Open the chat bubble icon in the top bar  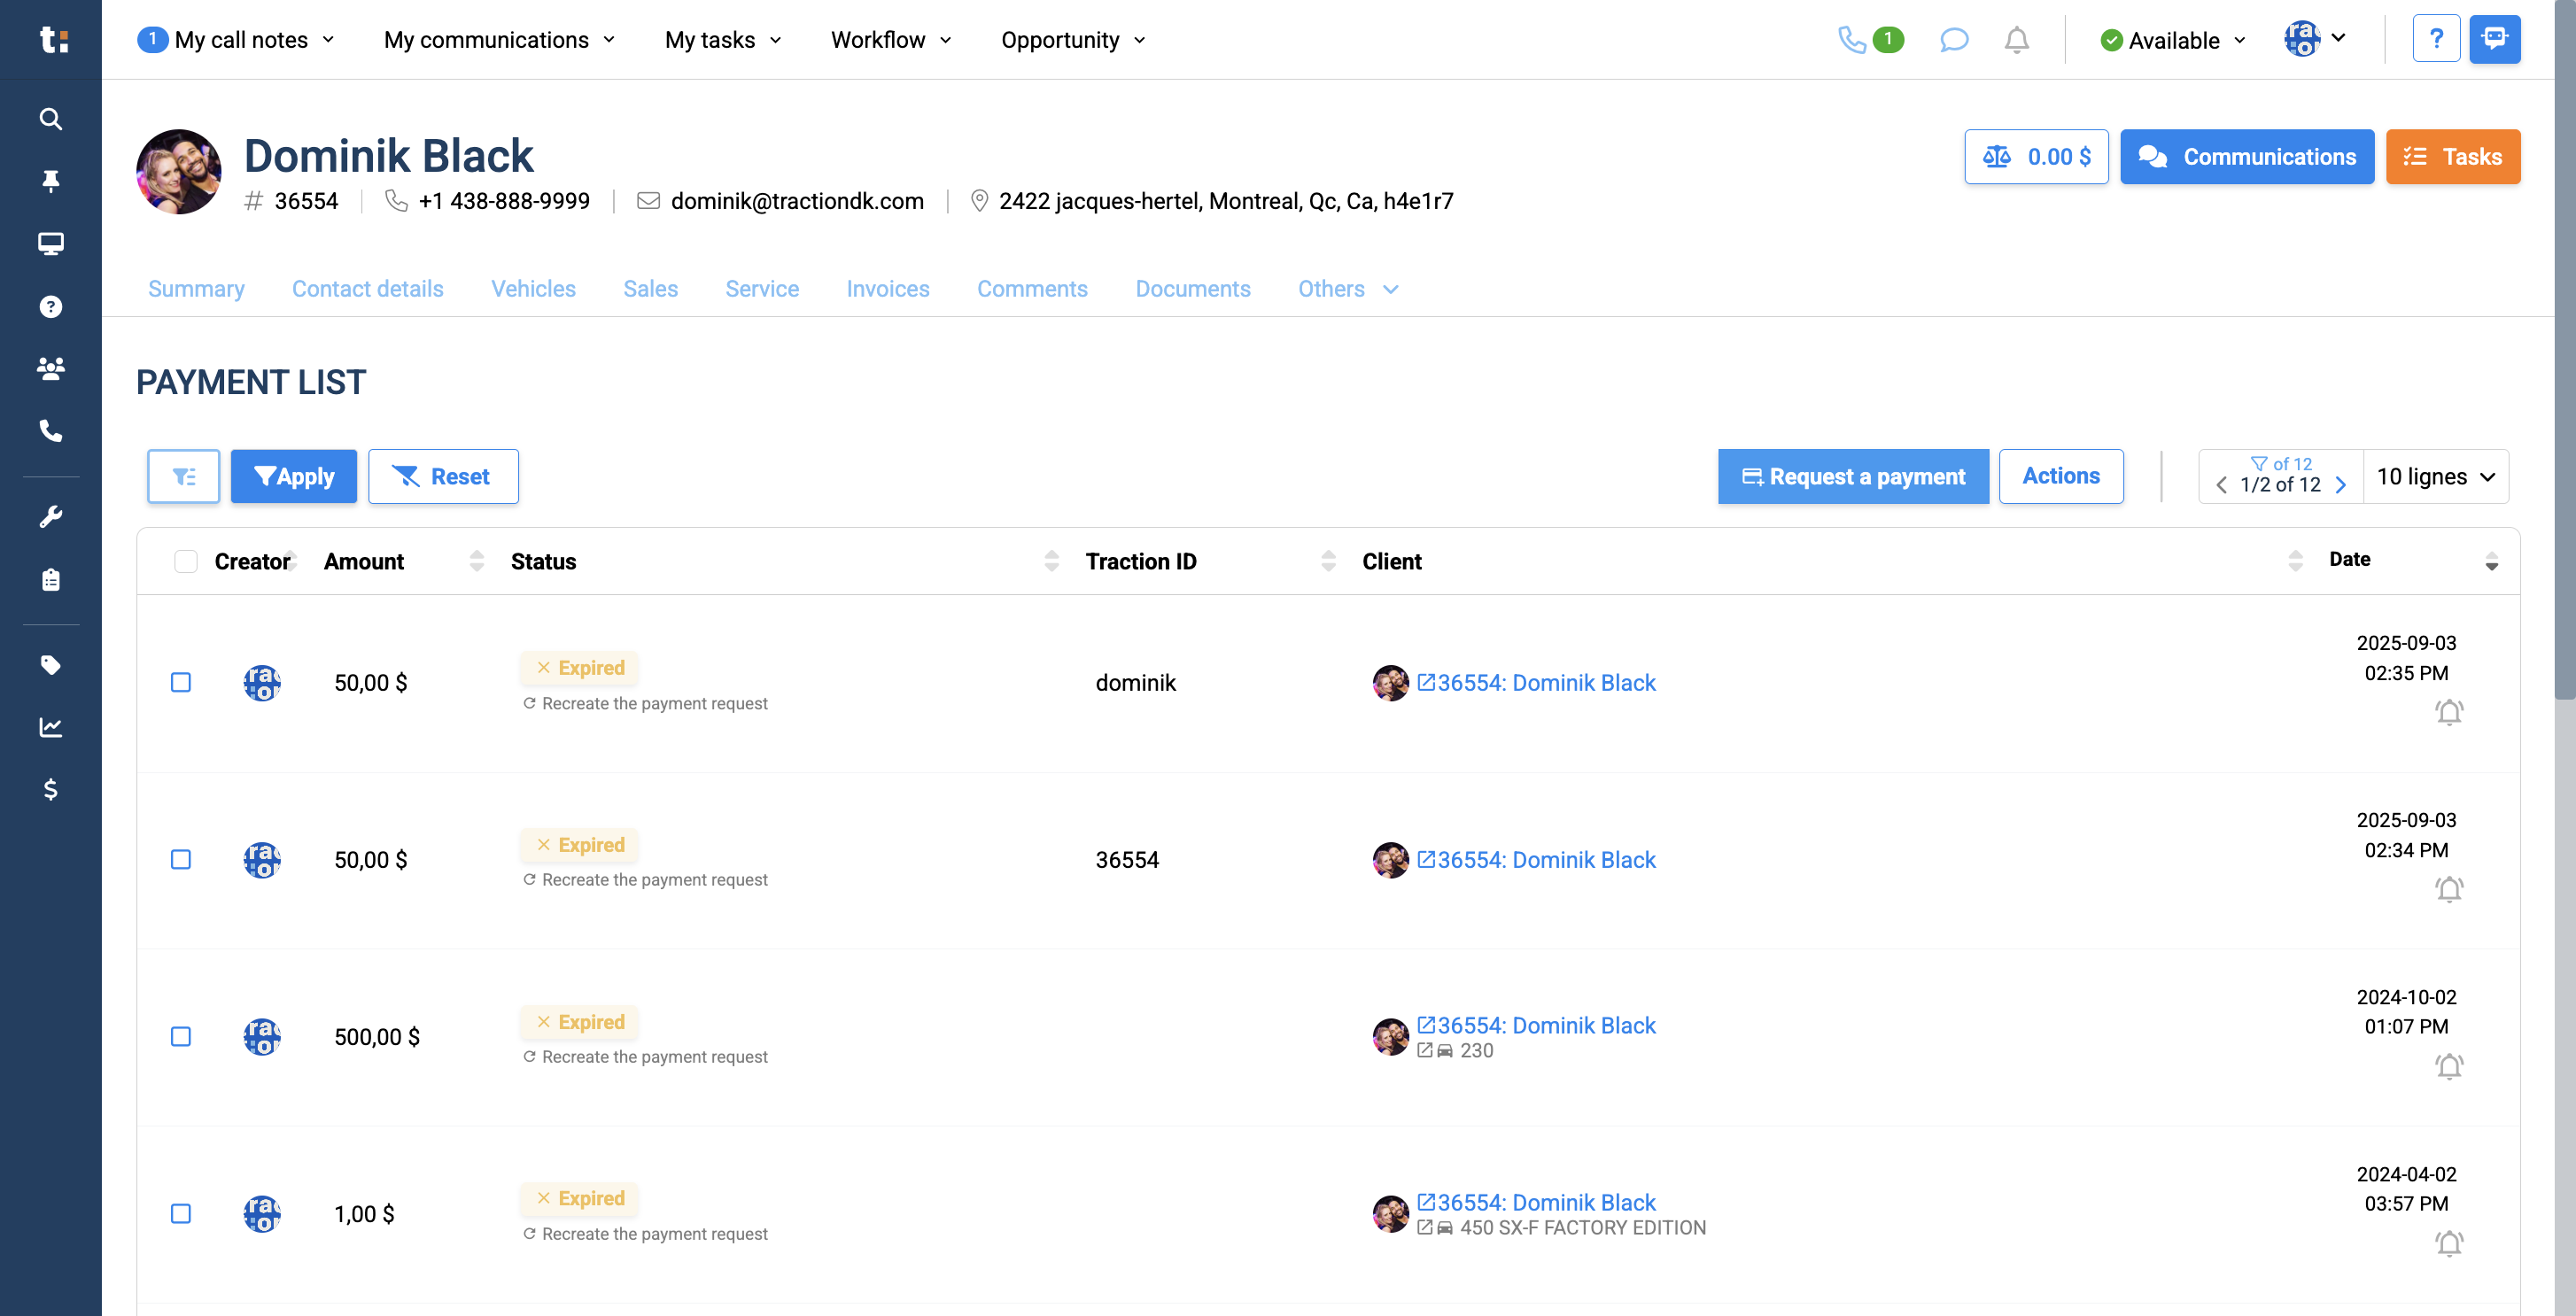click(x=1954, y=40)
